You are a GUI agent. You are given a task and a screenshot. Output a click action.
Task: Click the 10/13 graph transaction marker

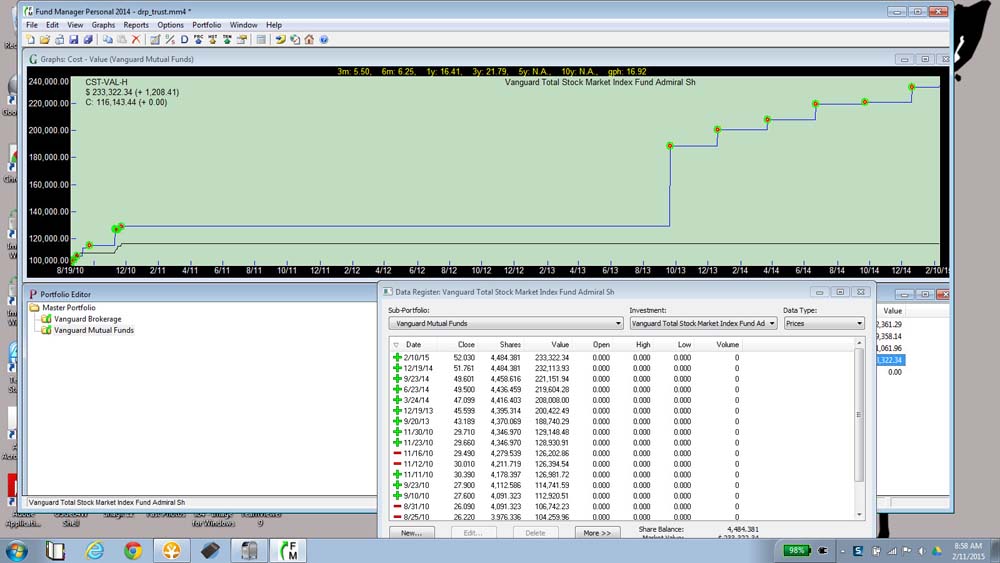[x=670, y=146]
